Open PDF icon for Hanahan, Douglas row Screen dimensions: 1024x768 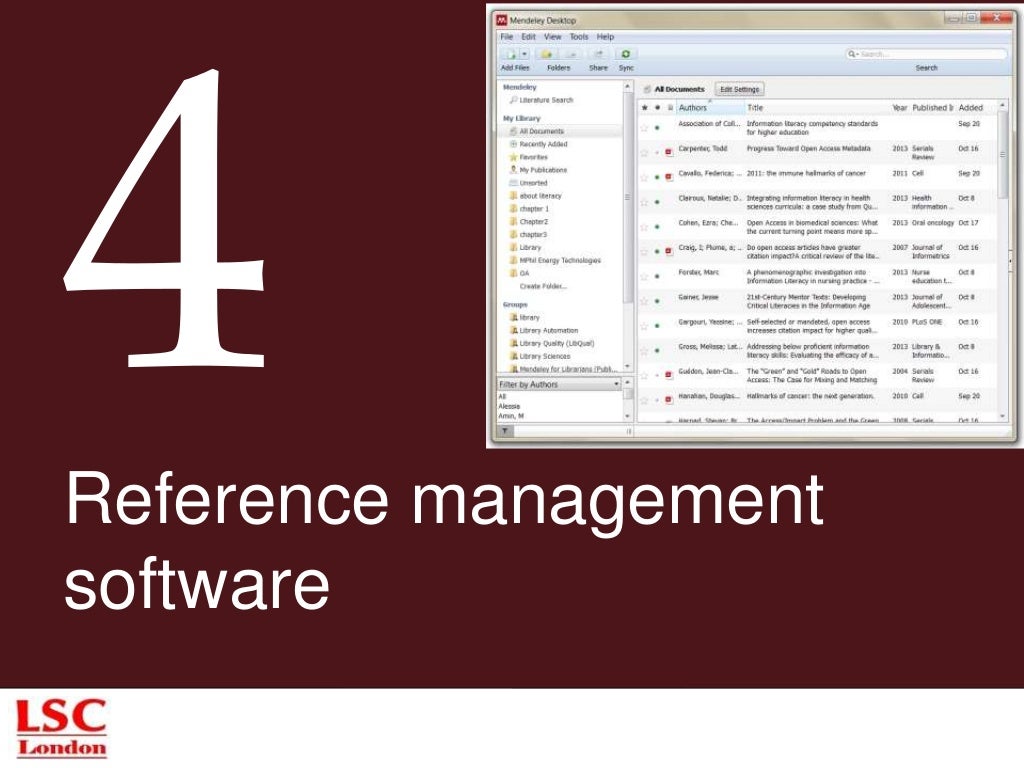(x=669, y=400)
